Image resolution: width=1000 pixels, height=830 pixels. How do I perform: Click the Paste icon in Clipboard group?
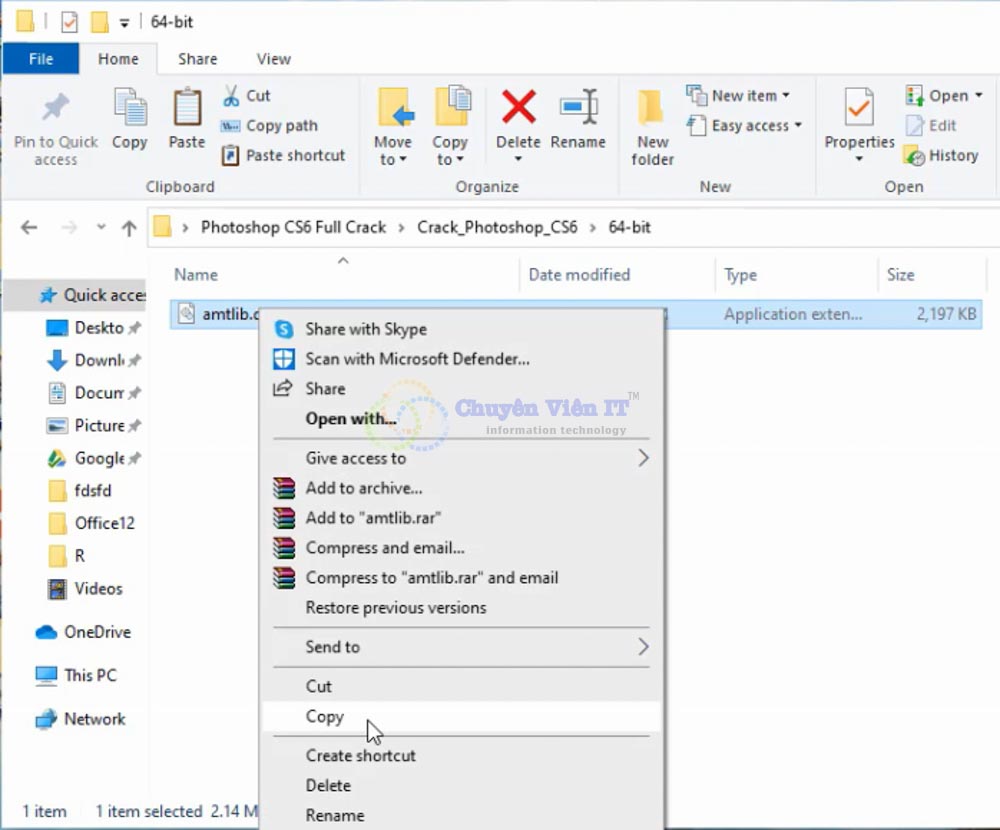186,108
